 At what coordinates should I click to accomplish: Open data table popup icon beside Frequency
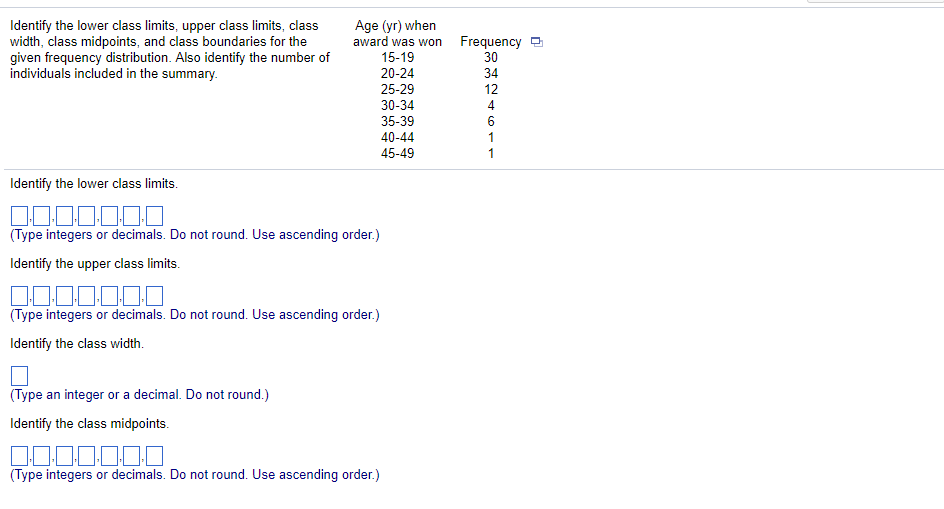536,42
